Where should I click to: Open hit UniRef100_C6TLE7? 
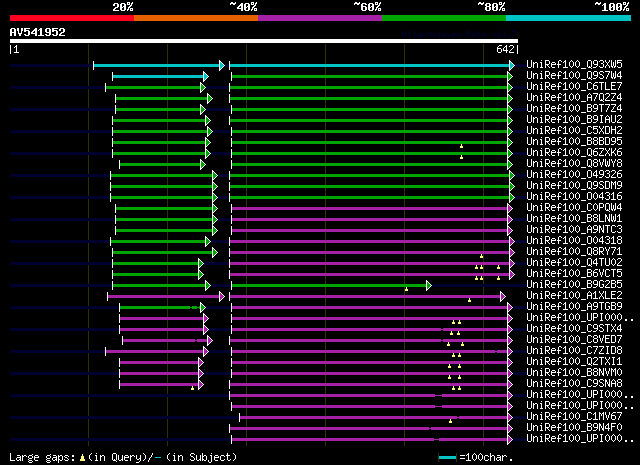pos(574,87)
